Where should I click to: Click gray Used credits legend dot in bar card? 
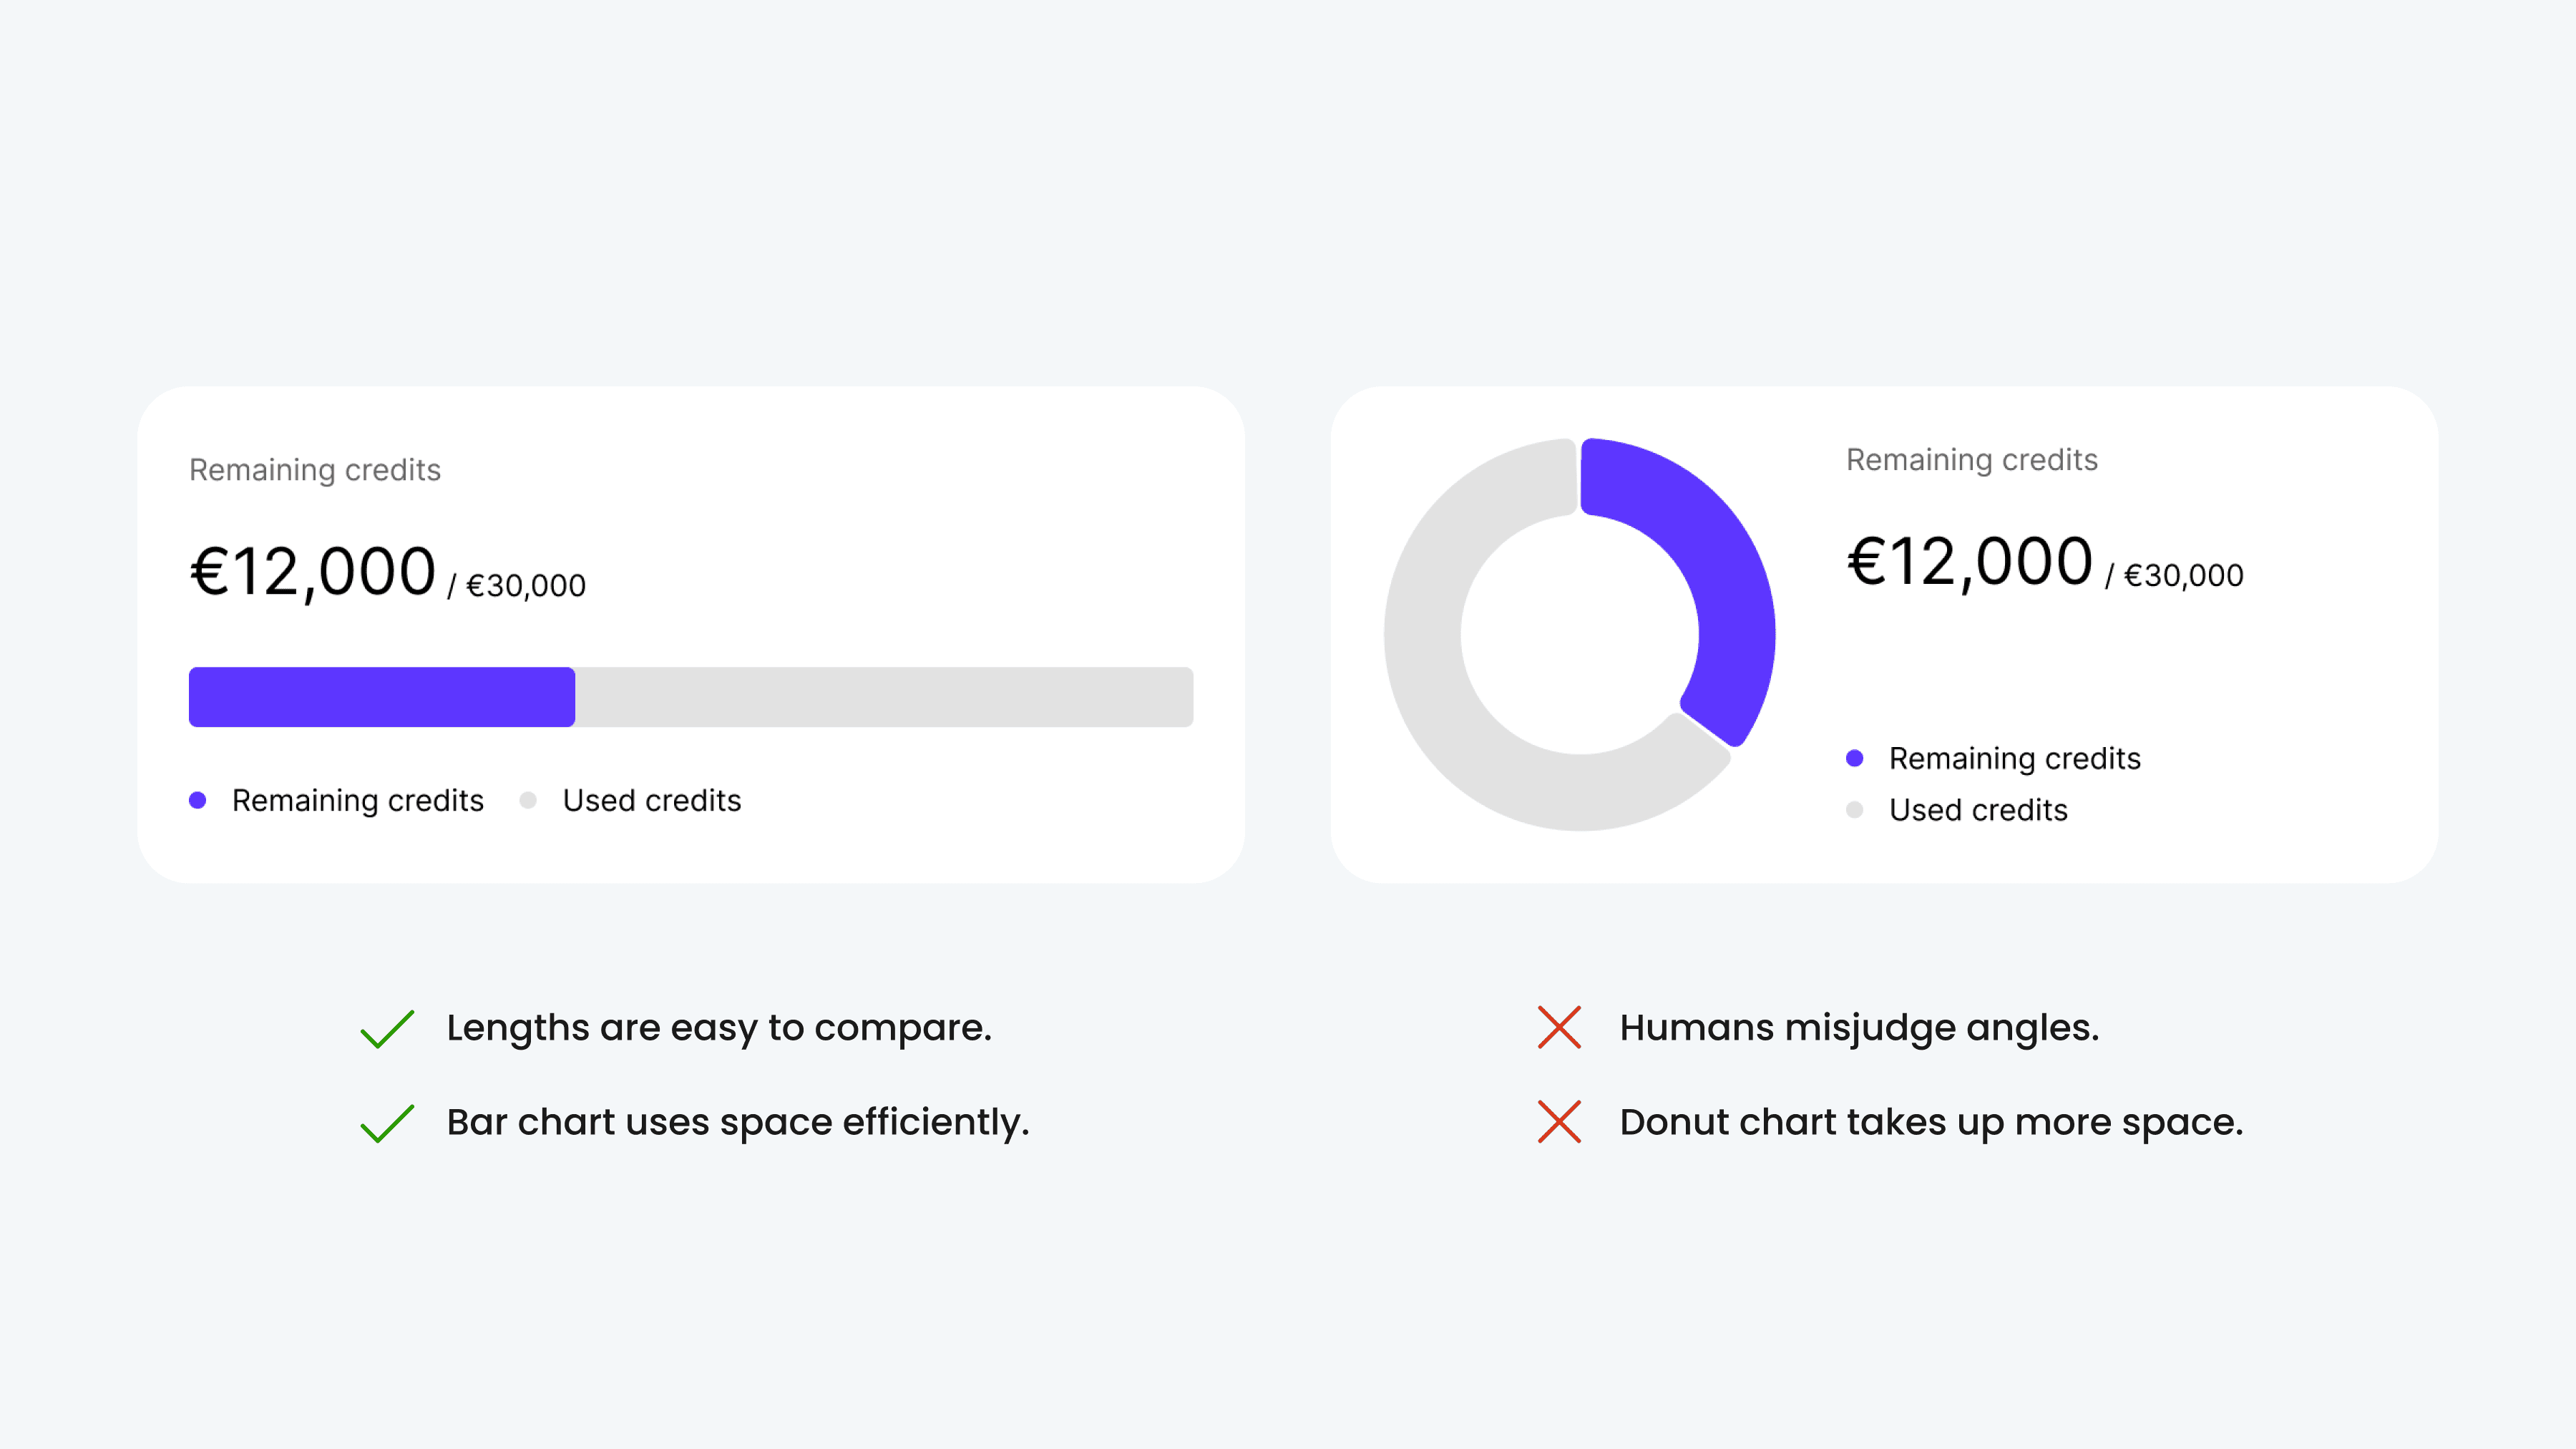528,800
